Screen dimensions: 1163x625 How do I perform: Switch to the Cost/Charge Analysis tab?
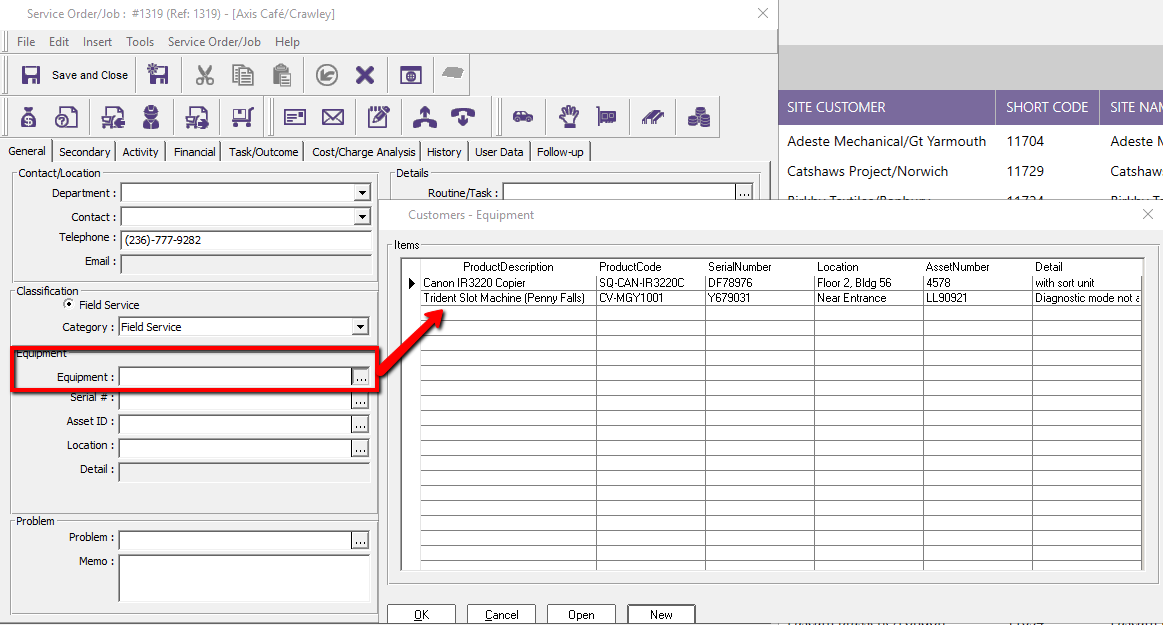coord(363,152)
